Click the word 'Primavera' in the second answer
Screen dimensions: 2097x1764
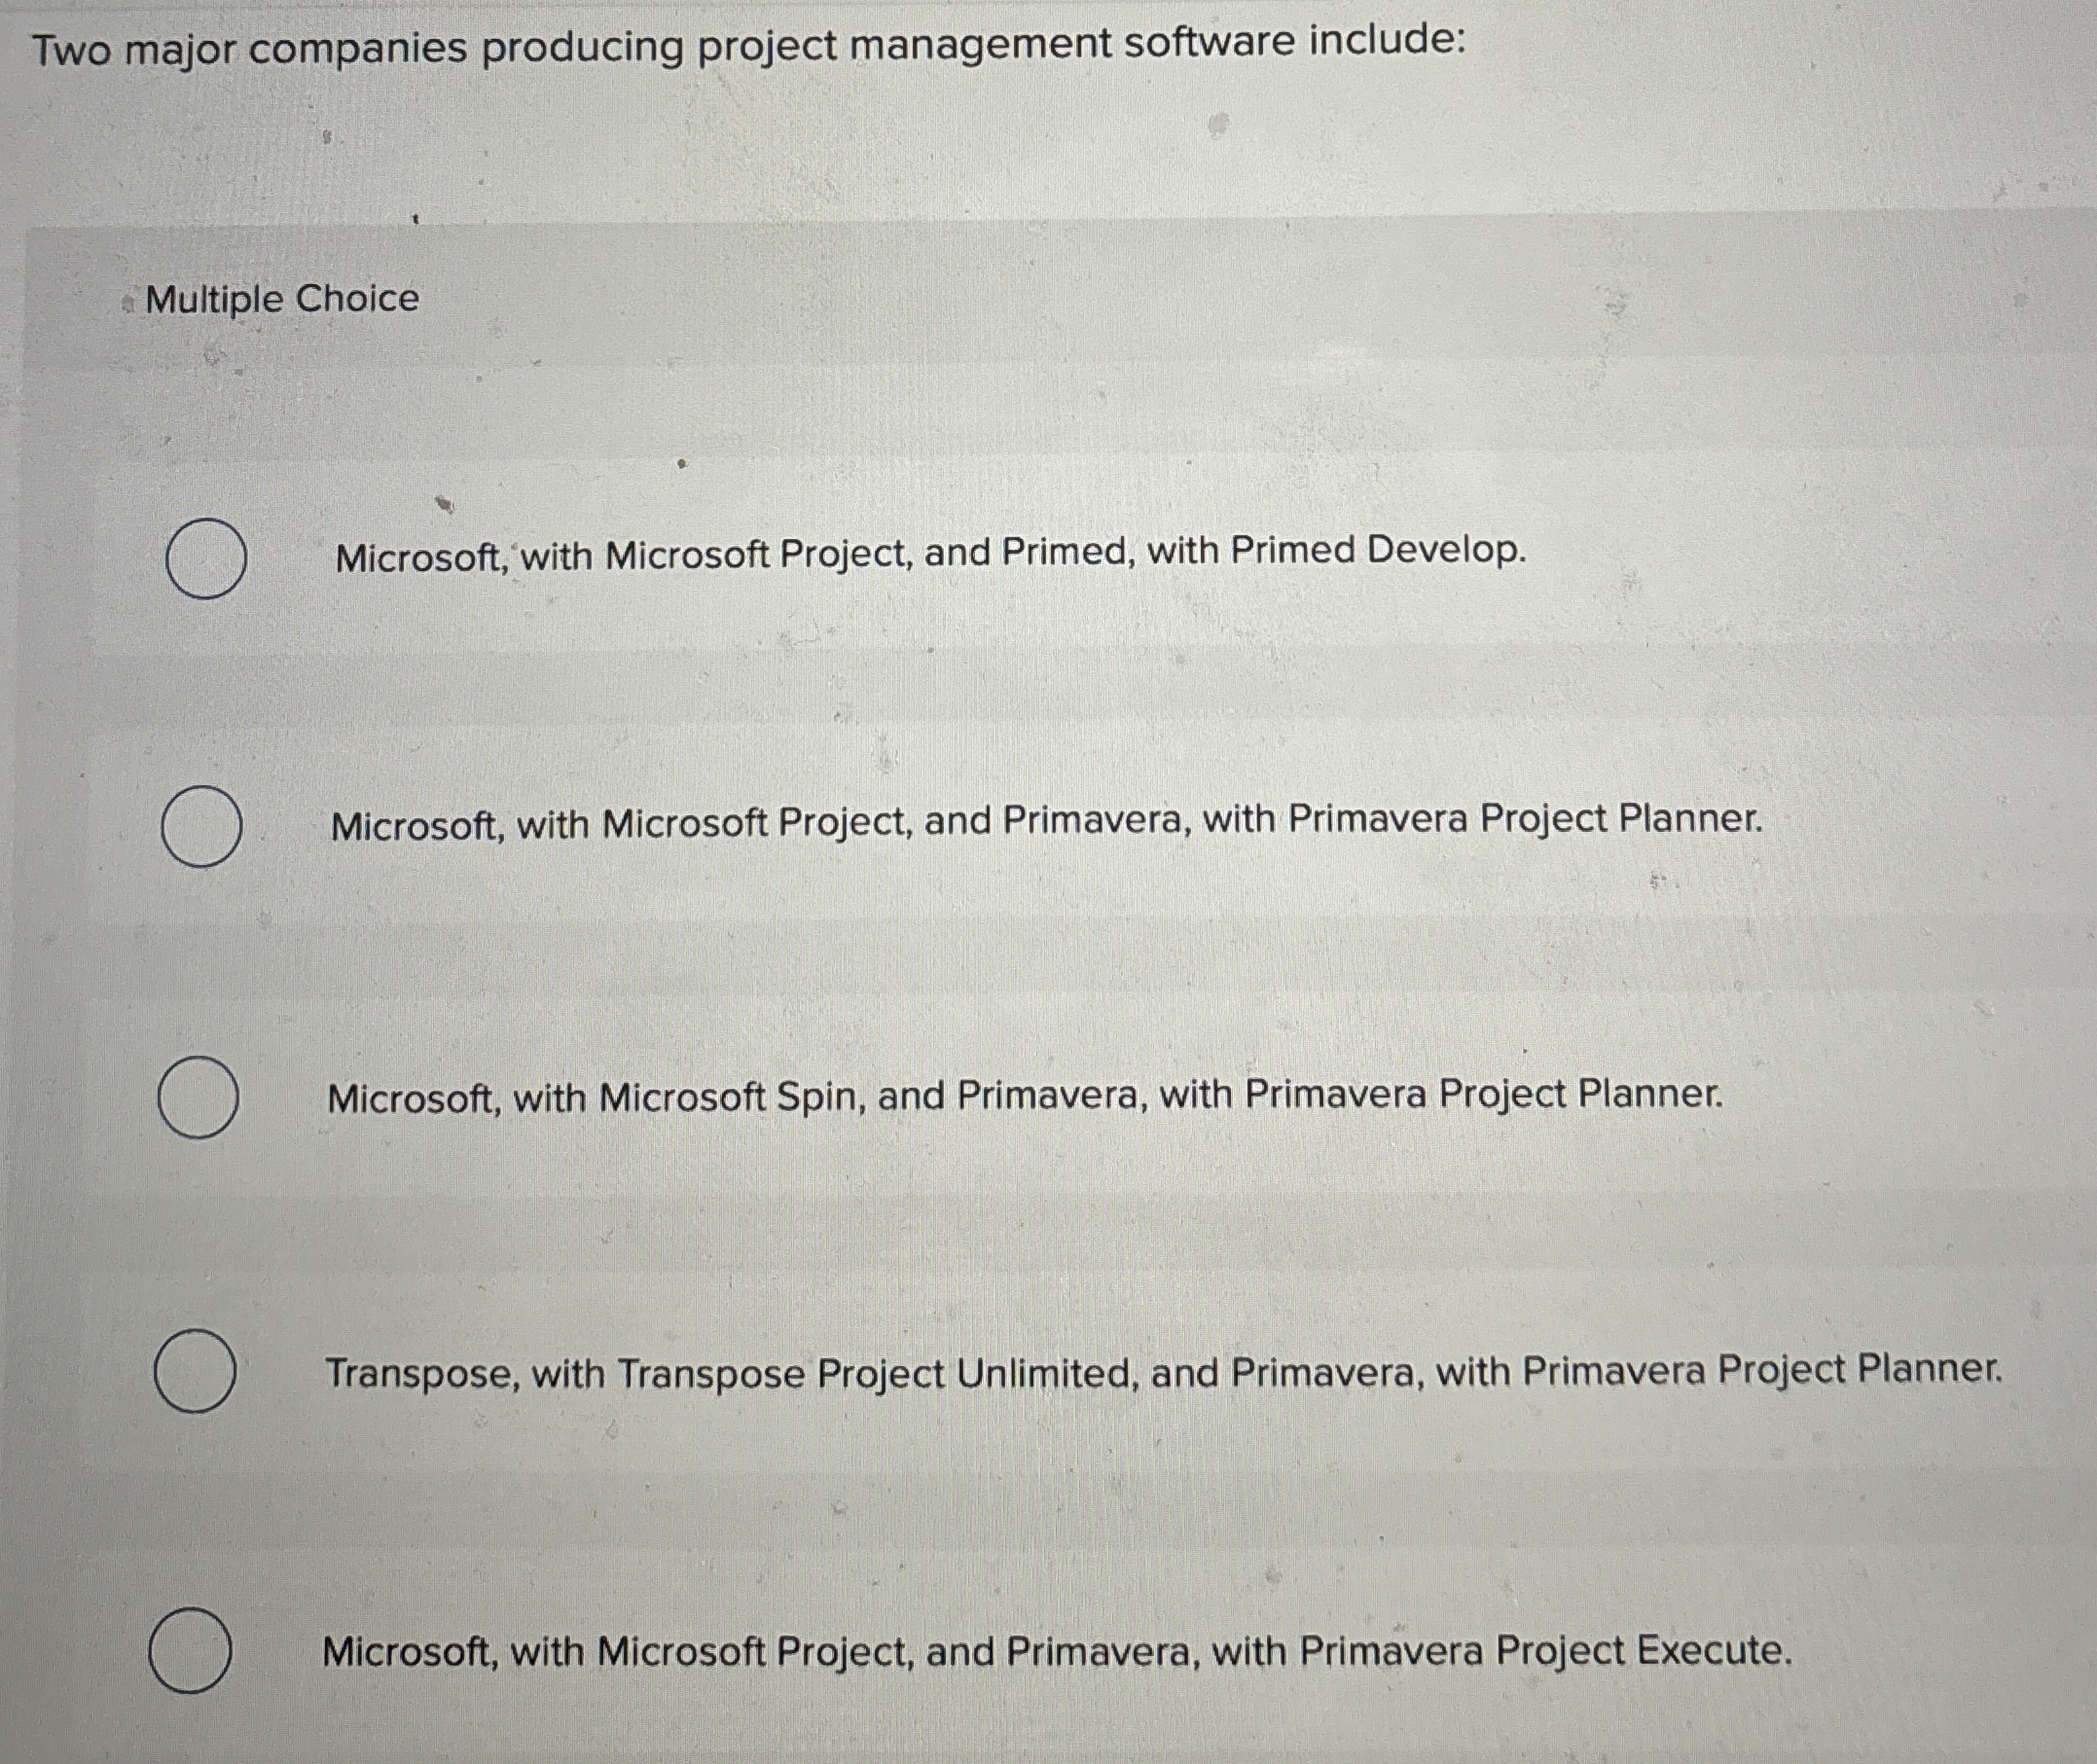point(1096,820)
